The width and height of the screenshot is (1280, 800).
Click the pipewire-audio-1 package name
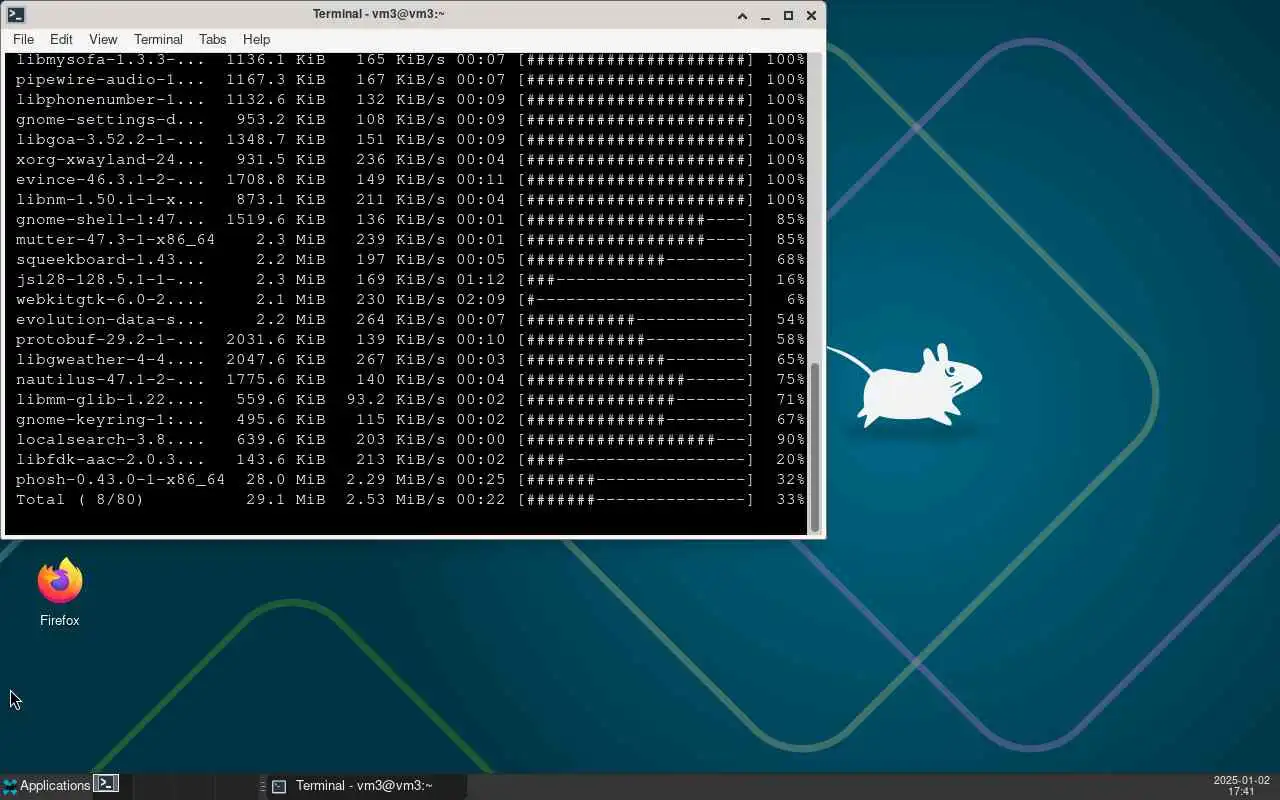pos(110,79)
